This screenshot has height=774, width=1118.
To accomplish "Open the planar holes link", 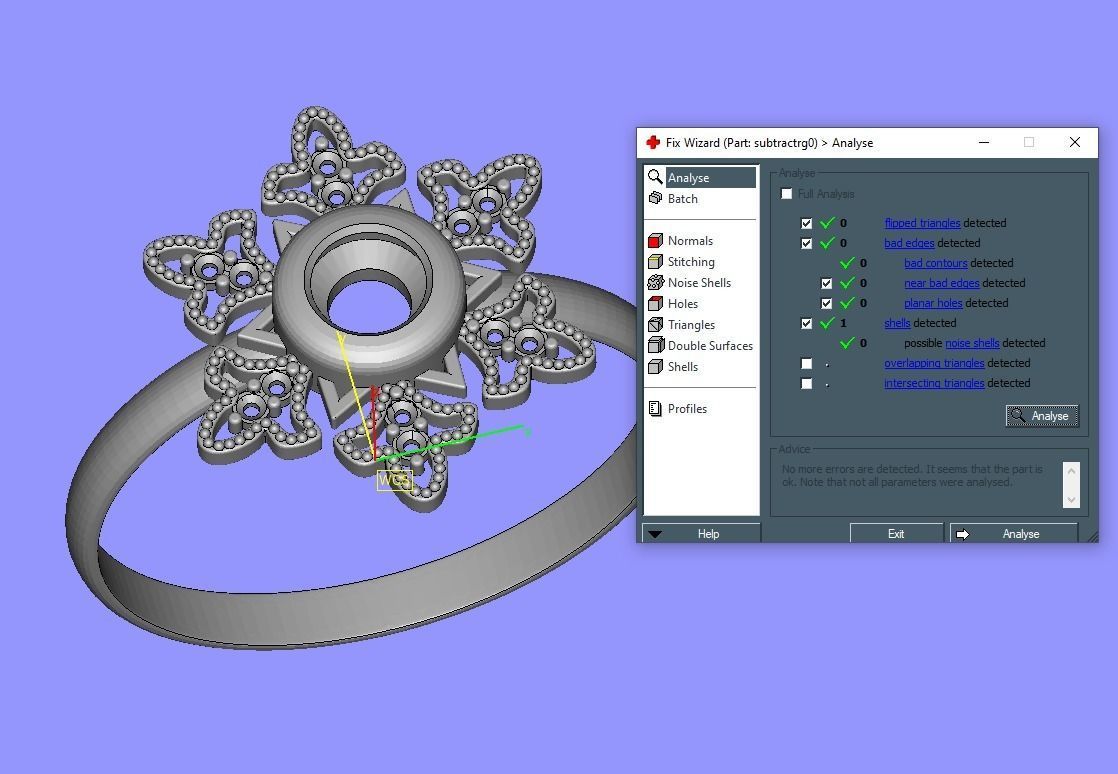I will click(x=933, y=303).
